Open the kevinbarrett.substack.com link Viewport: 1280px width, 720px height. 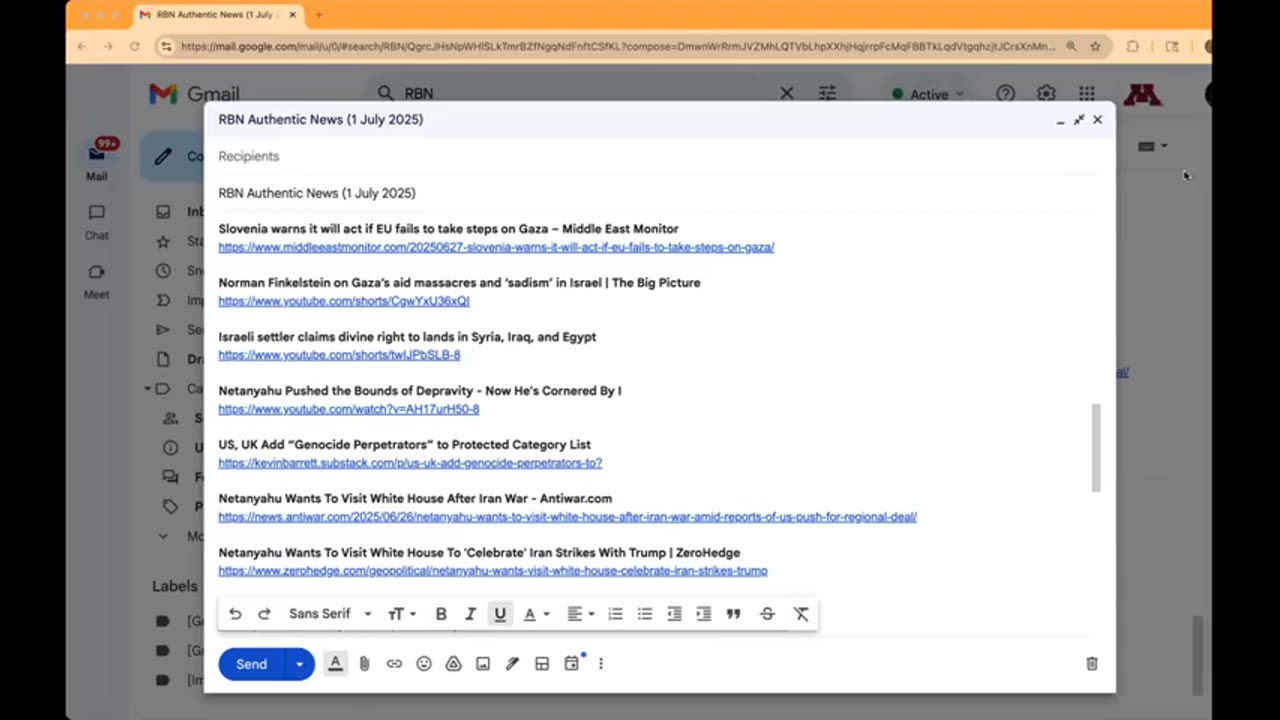click(410, 463)
